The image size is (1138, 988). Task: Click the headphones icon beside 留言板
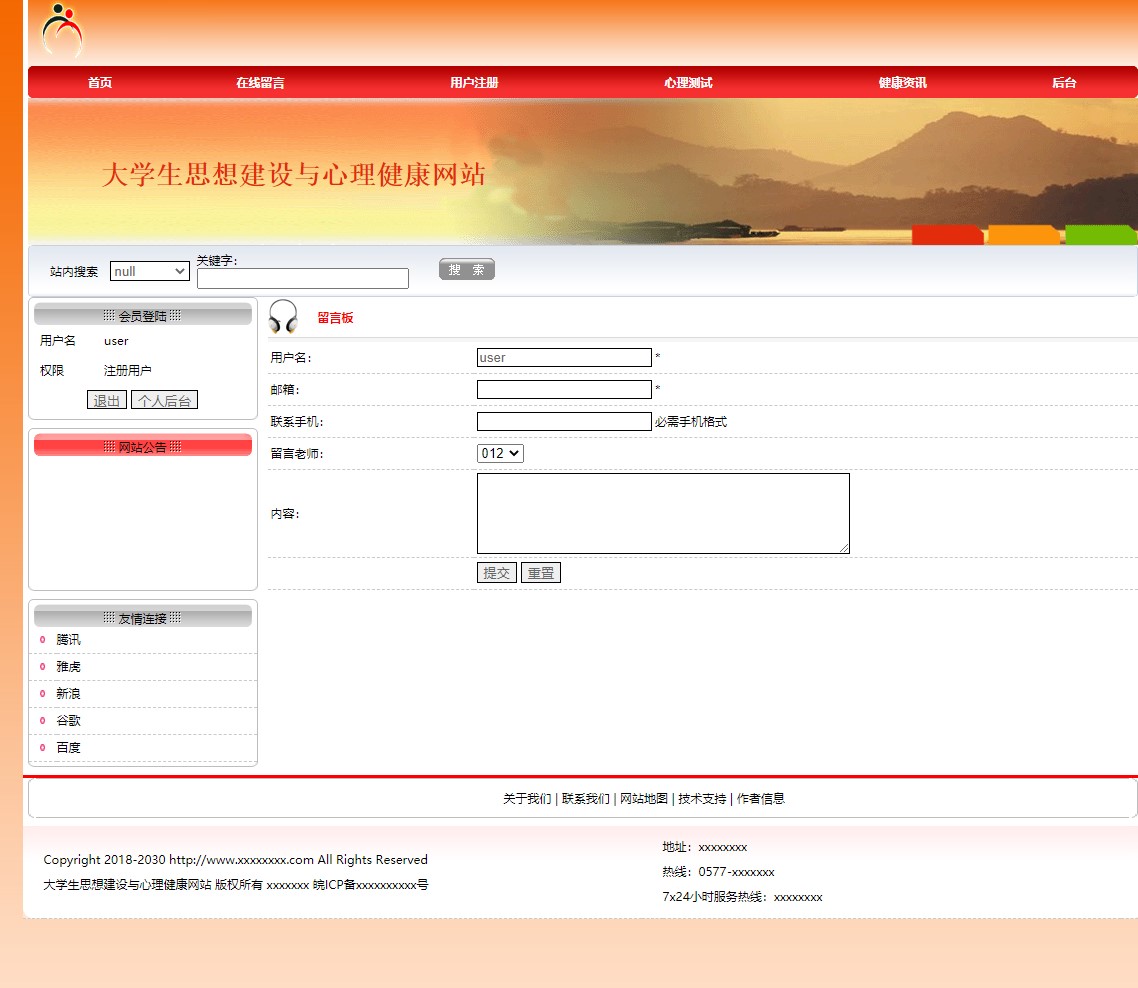[283, 316]
